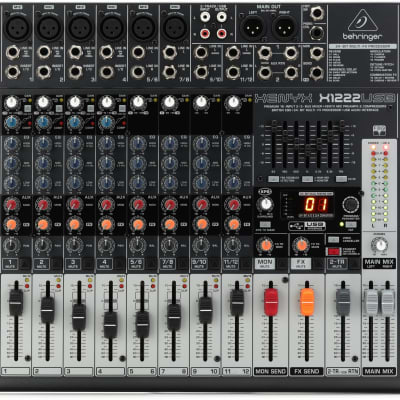Viewport: 400px width, 400px height.
Task: Toggle the XPQ to Main button
Action: 265,224
